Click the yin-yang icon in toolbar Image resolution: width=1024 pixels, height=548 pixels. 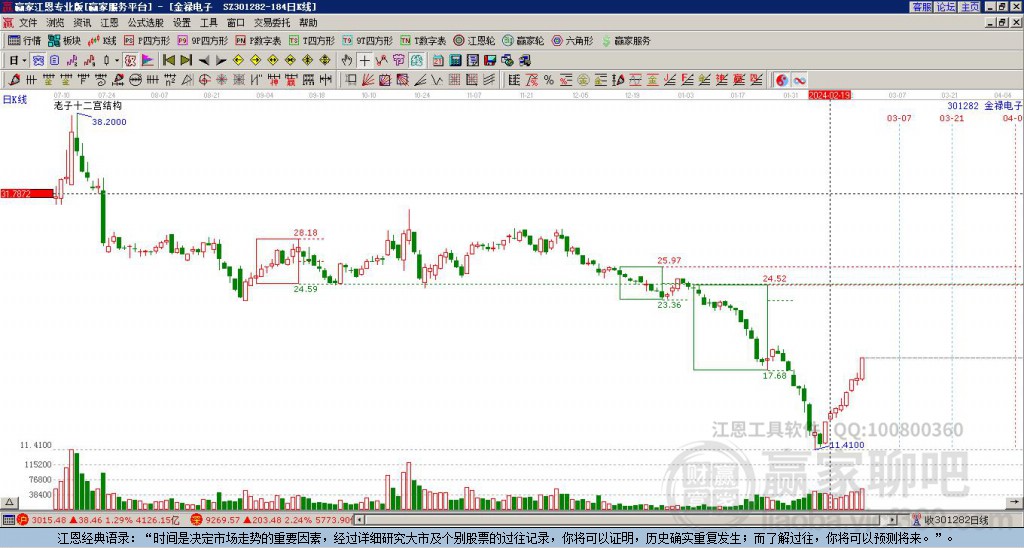pos(782,80)
